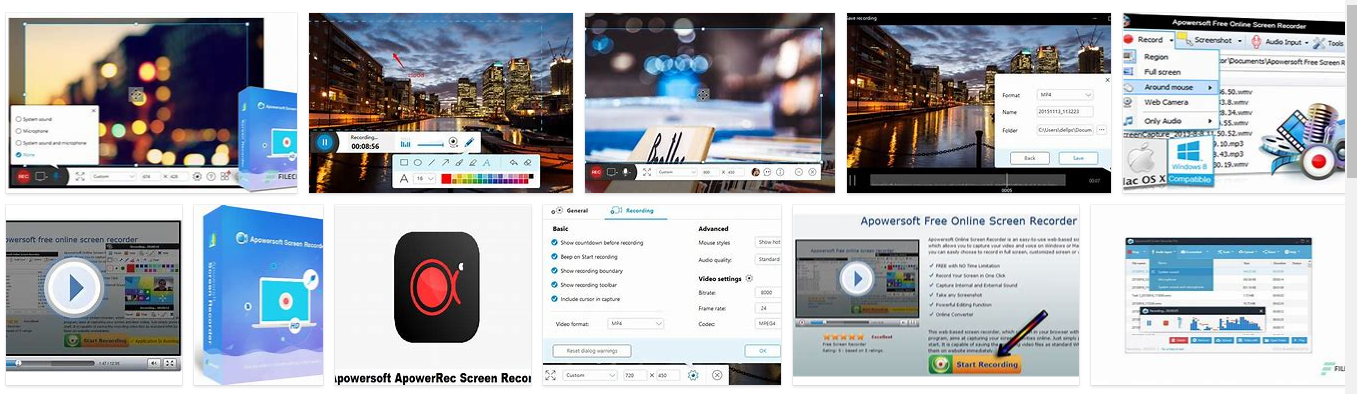Click the help question-mark icon in bokeh-lights thumbnail
Image resolution: width=1357 pixels, height=394 pixels.
click(x=210, y=176)
